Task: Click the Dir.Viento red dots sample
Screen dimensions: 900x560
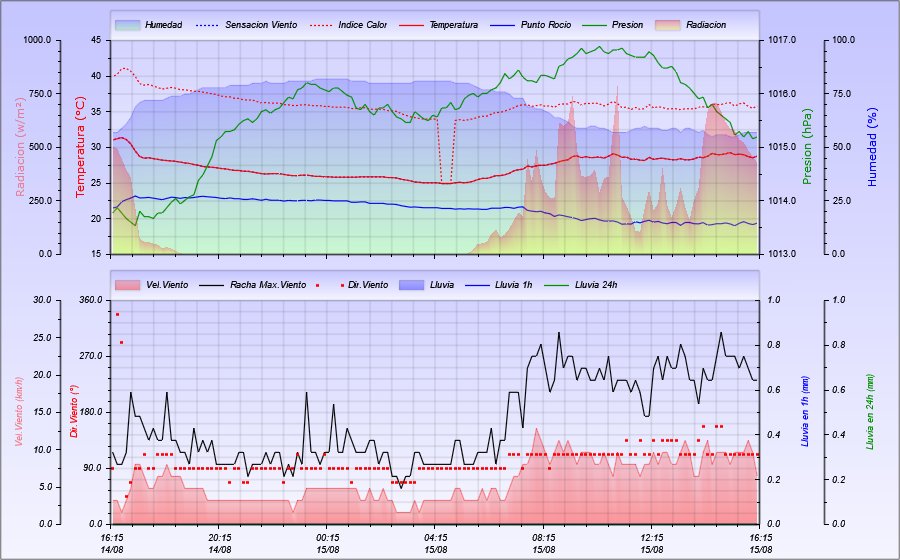Action: point(330,285)
